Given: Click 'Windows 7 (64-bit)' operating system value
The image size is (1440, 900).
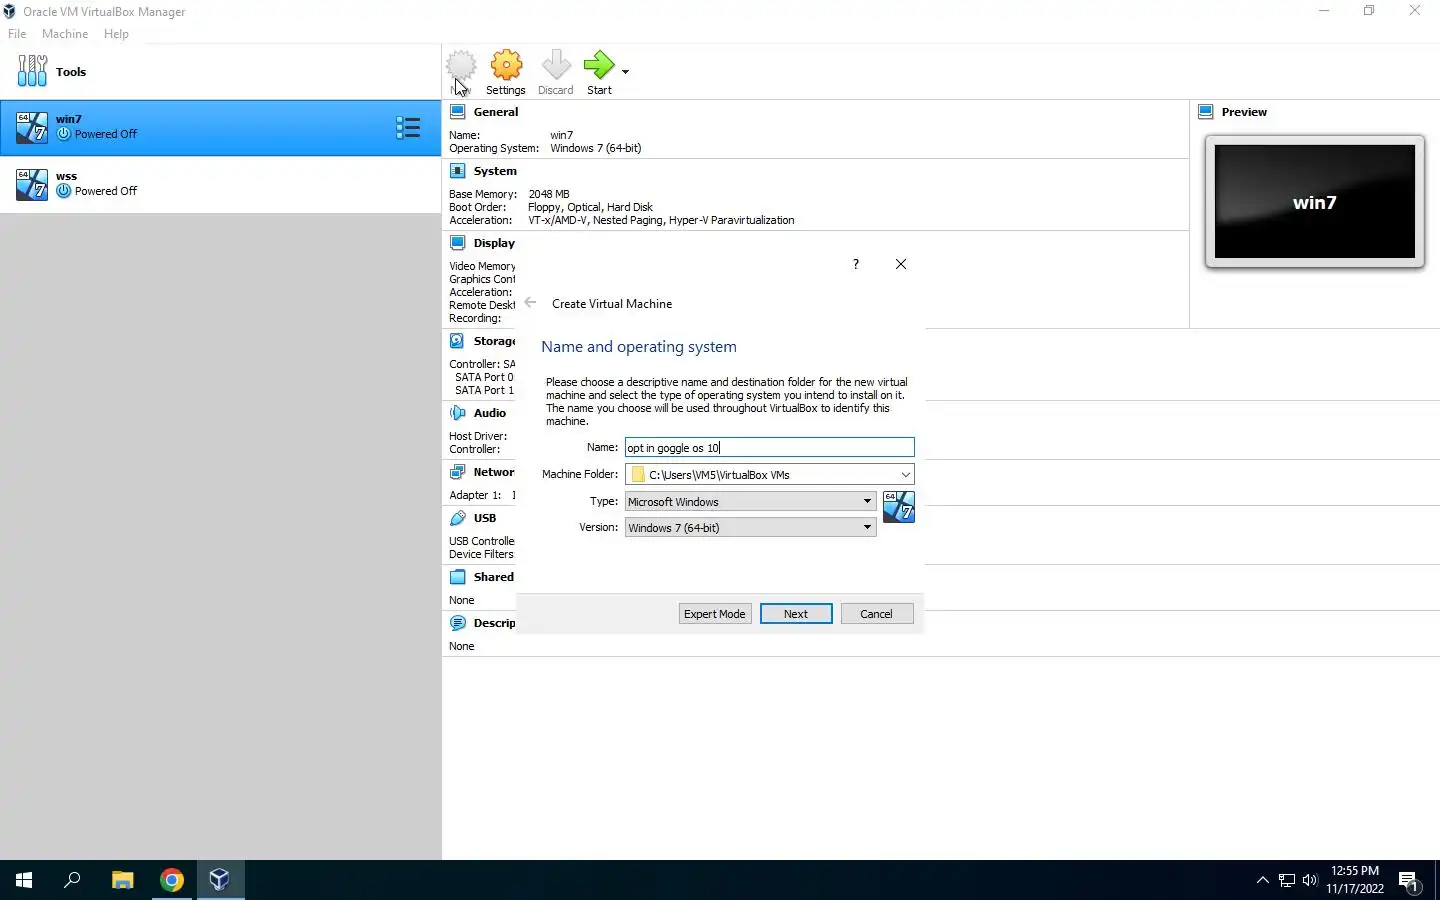Looking at the screenshot, I should pos(596,148).
